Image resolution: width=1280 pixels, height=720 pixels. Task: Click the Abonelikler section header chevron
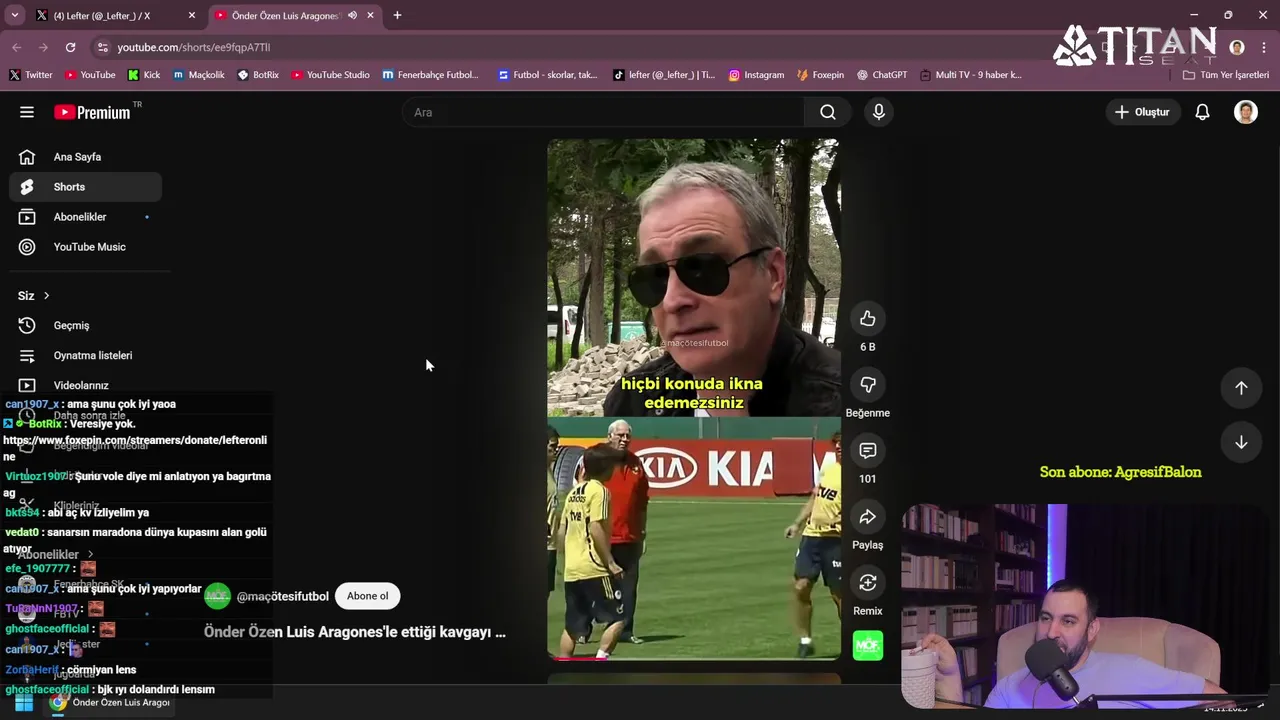point(90,554)
